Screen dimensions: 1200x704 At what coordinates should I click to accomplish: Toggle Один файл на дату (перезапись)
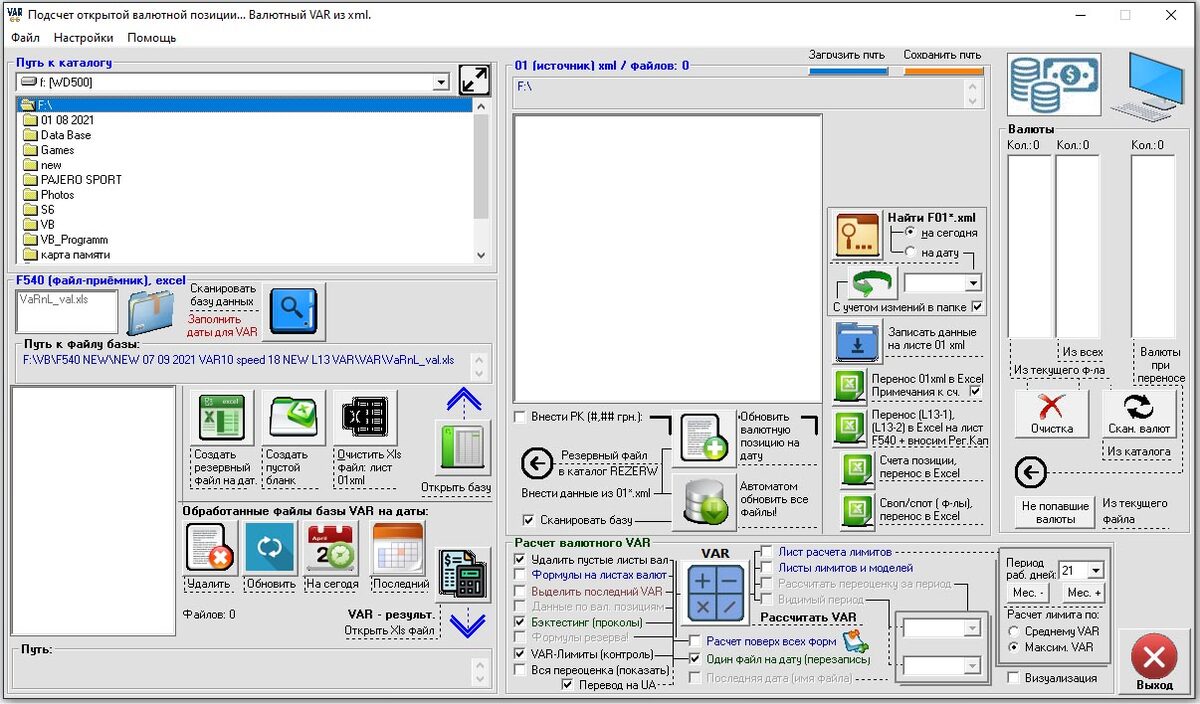pyautogui.click(x=696, y=659)
